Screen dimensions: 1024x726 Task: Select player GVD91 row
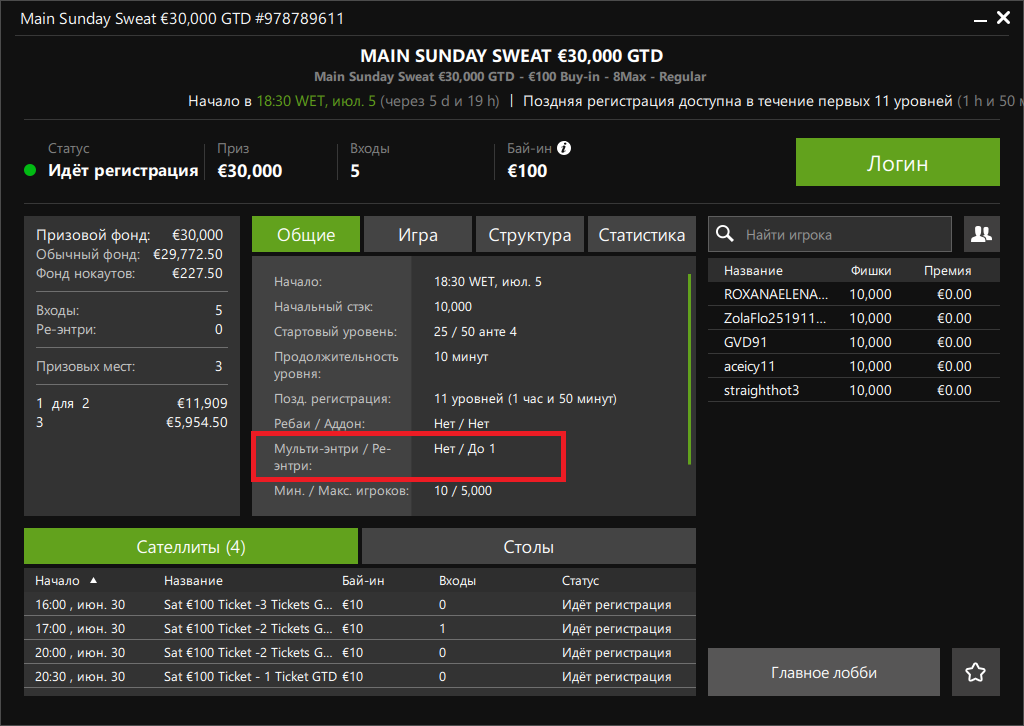click(x=854, y=342)
